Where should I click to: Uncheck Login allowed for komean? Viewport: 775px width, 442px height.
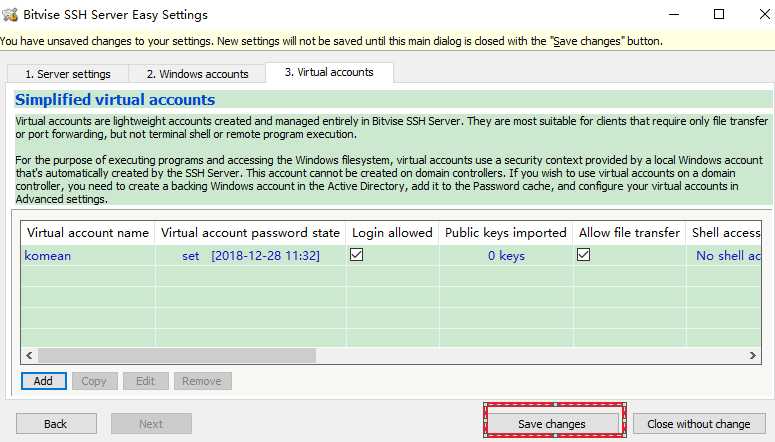pyautogui.click(x=356, y=255)
